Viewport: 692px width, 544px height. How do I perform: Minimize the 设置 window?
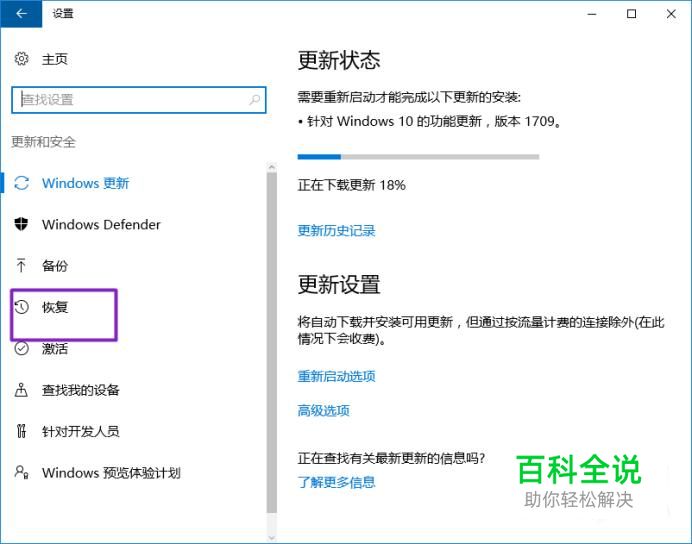click(592, 14)
